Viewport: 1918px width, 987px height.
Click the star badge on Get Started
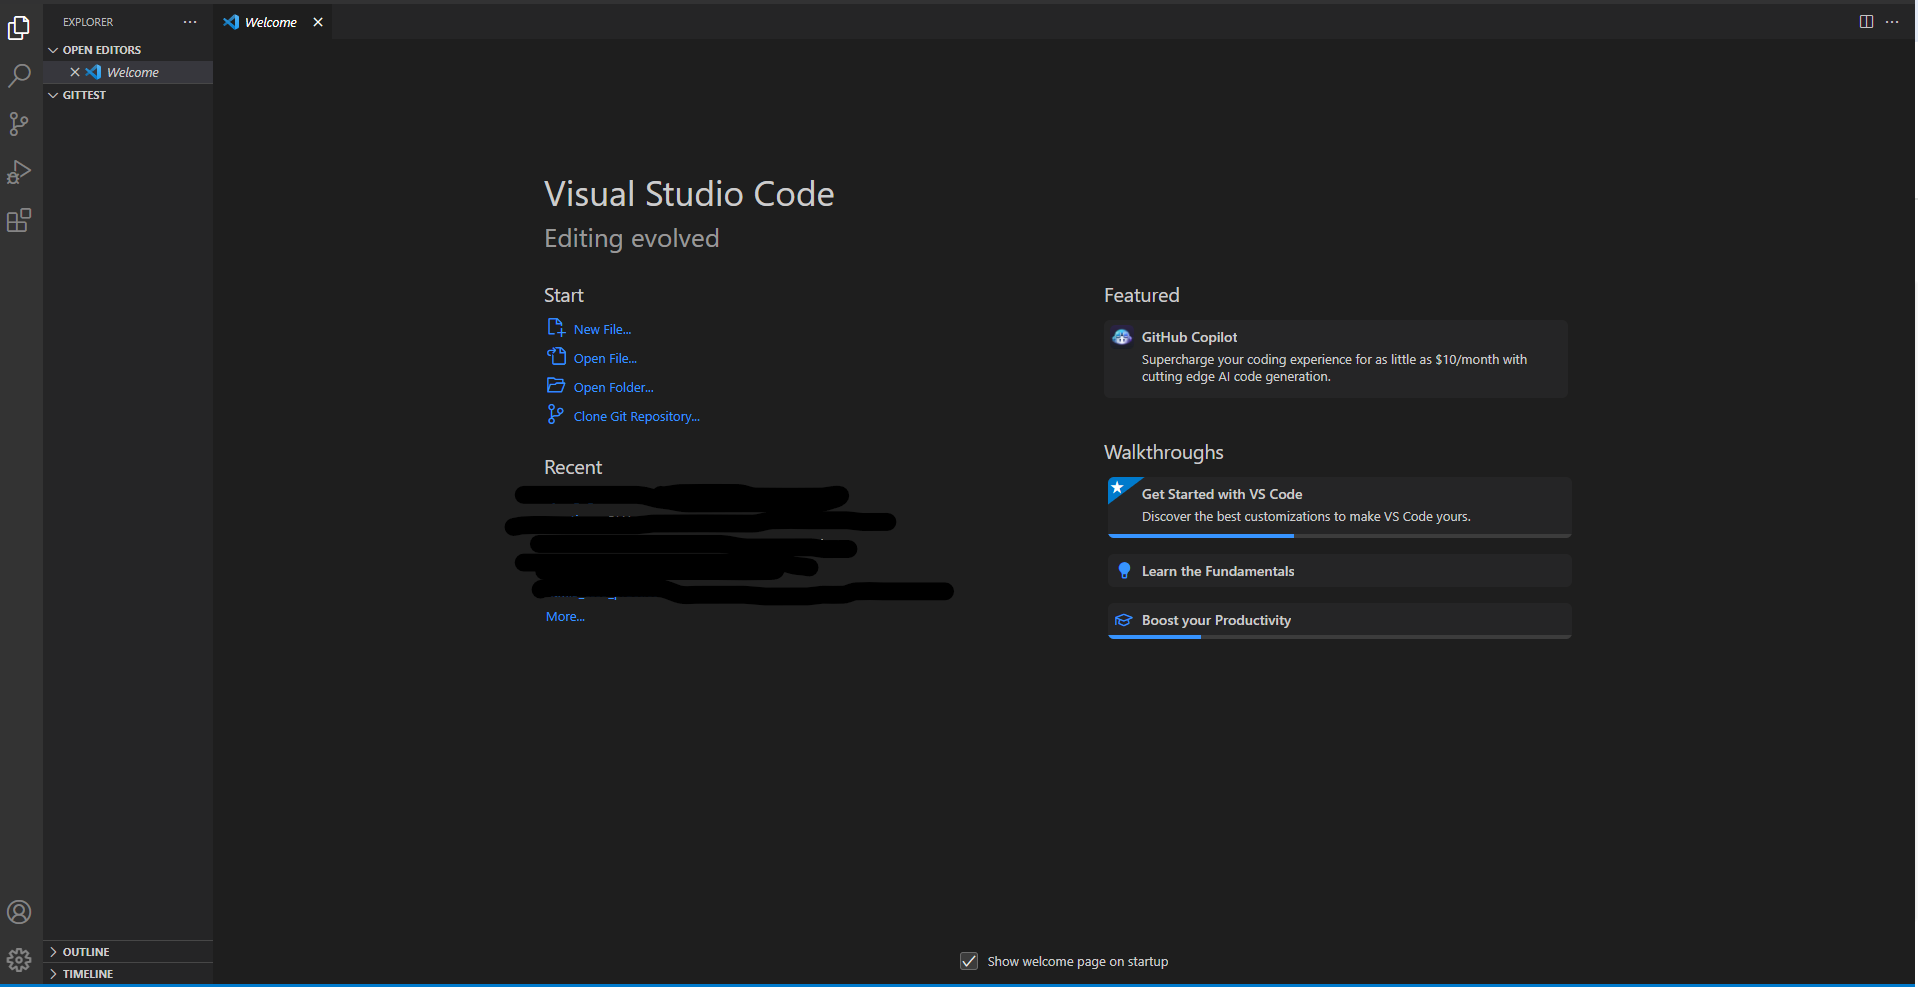click(x=1118, y=487)
